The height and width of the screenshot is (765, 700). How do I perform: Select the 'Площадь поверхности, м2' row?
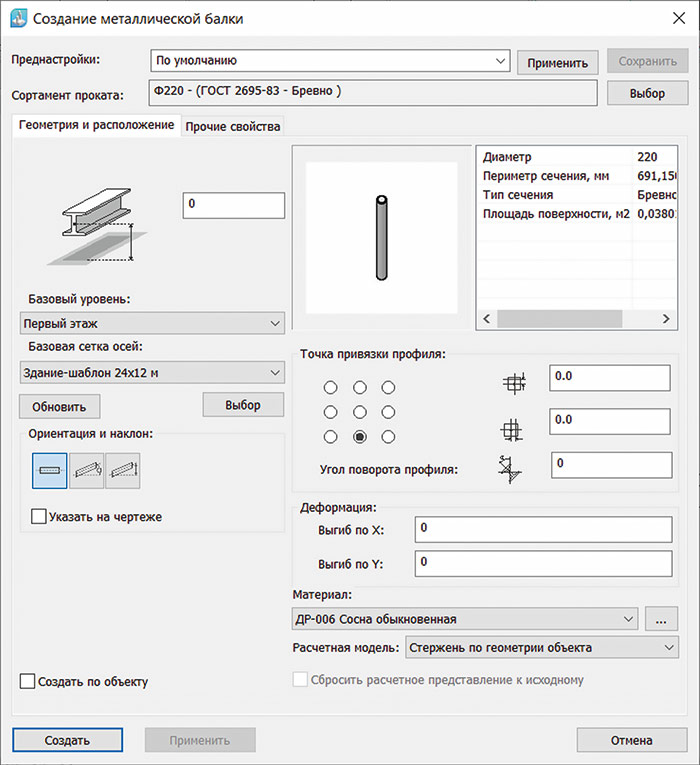click(577, 214)
